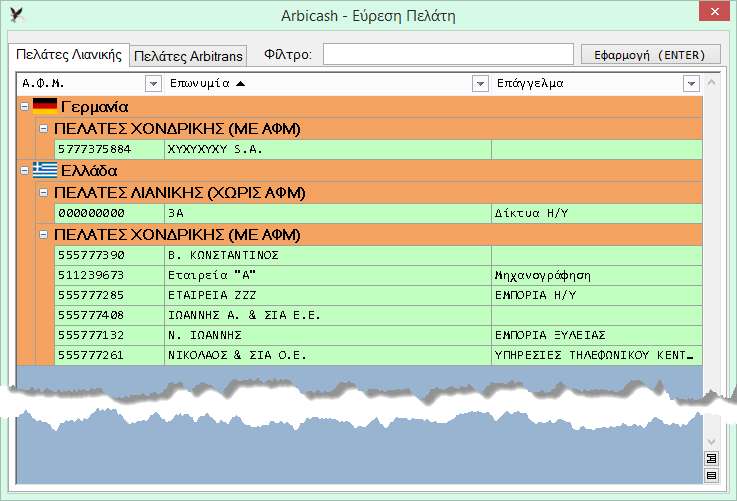Viewport: 737px width, 501px height.
Task: Click the scrollbar down arrow
Action: [712, 441]
